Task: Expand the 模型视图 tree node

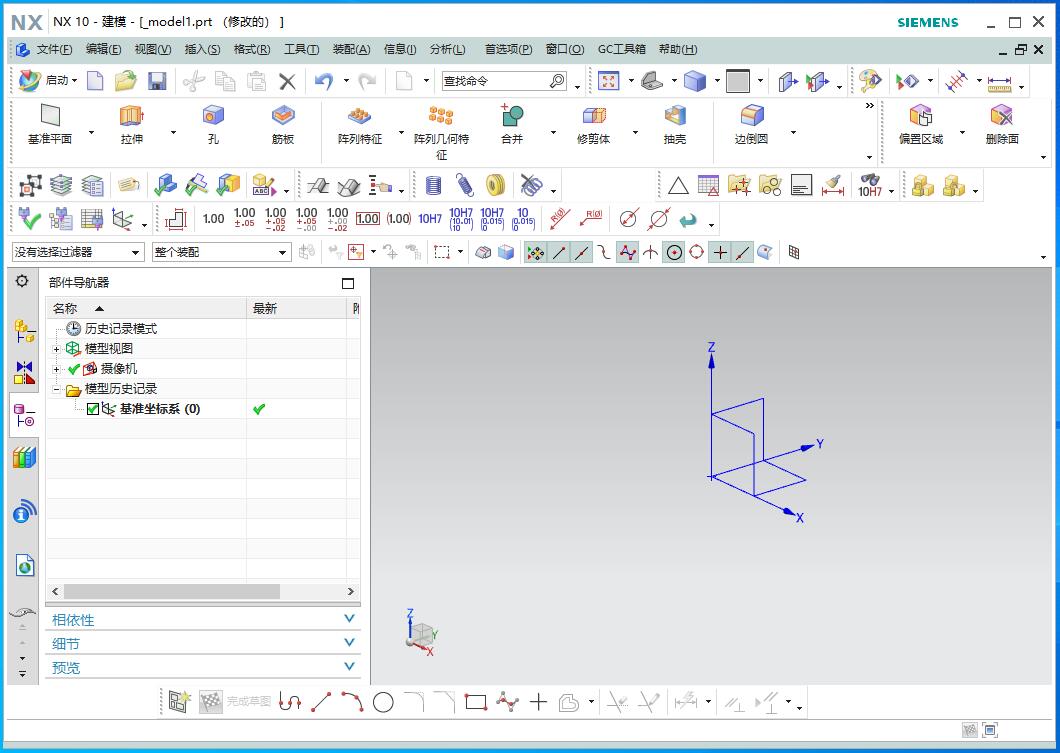Action: tap(57, 349)
